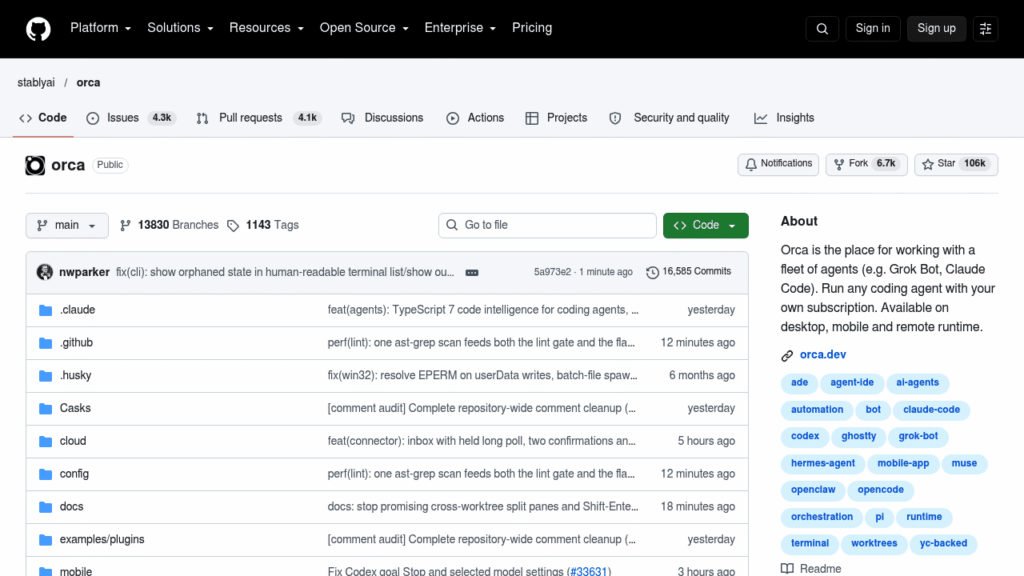Open the Open Source menu
Viewport: 1024px width, 576px height.
[x=364, y=28]
